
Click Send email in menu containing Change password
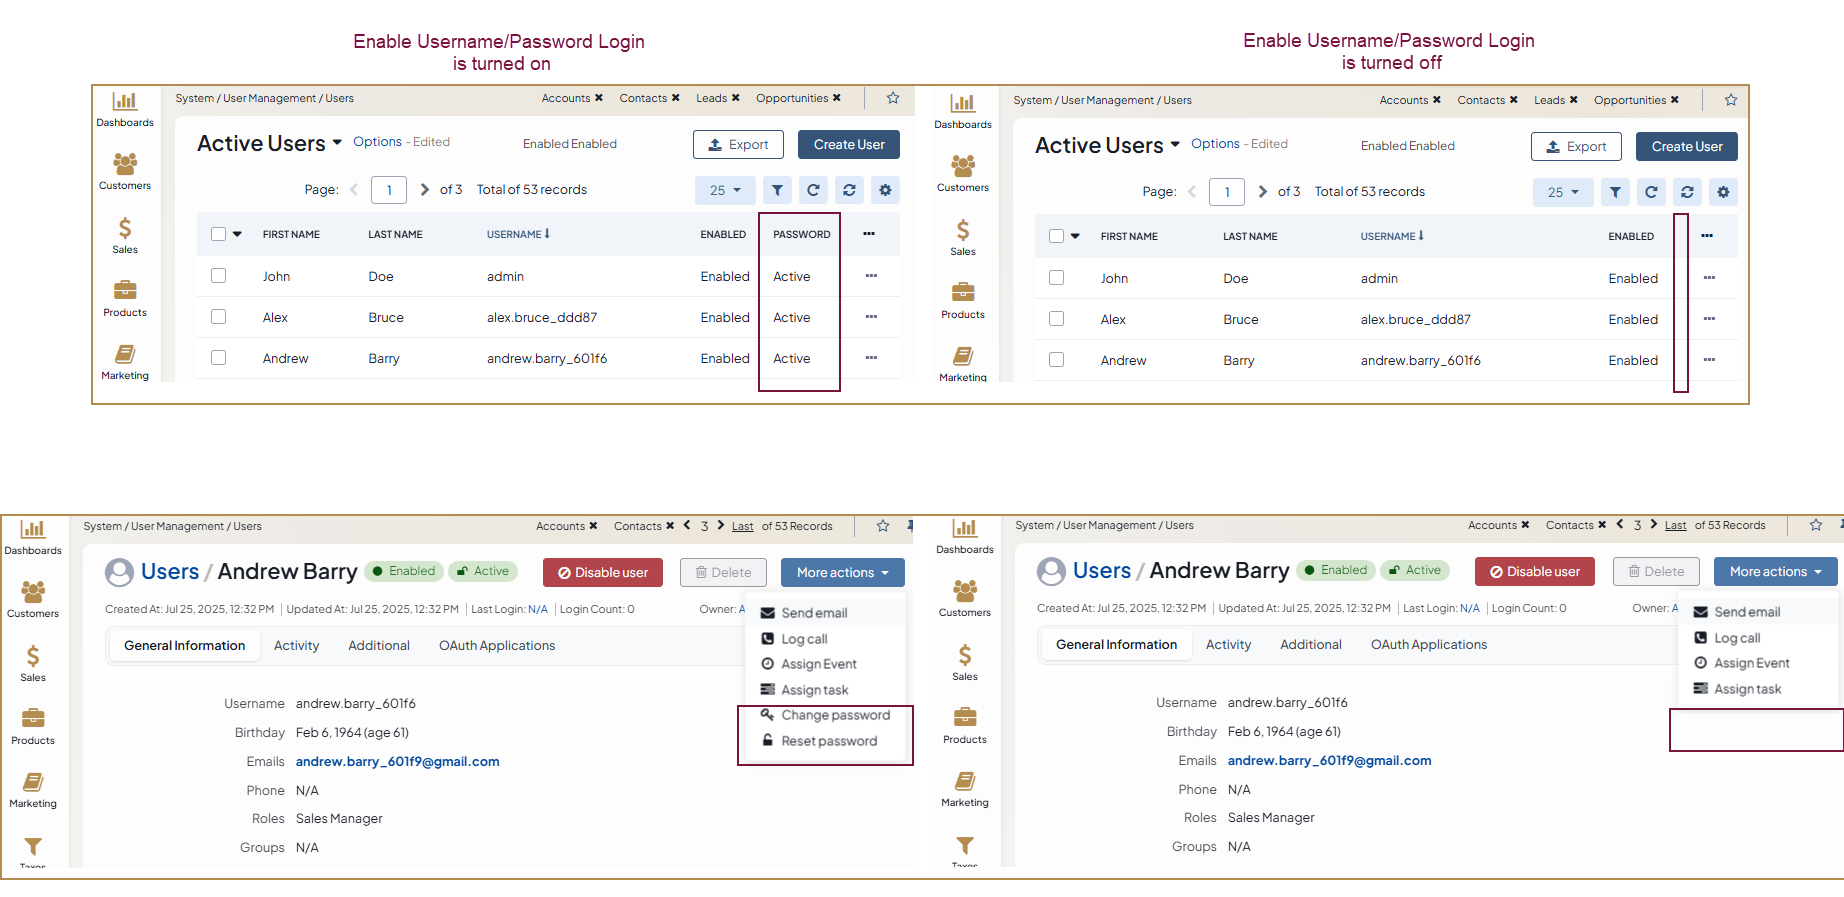pos(814,613)
